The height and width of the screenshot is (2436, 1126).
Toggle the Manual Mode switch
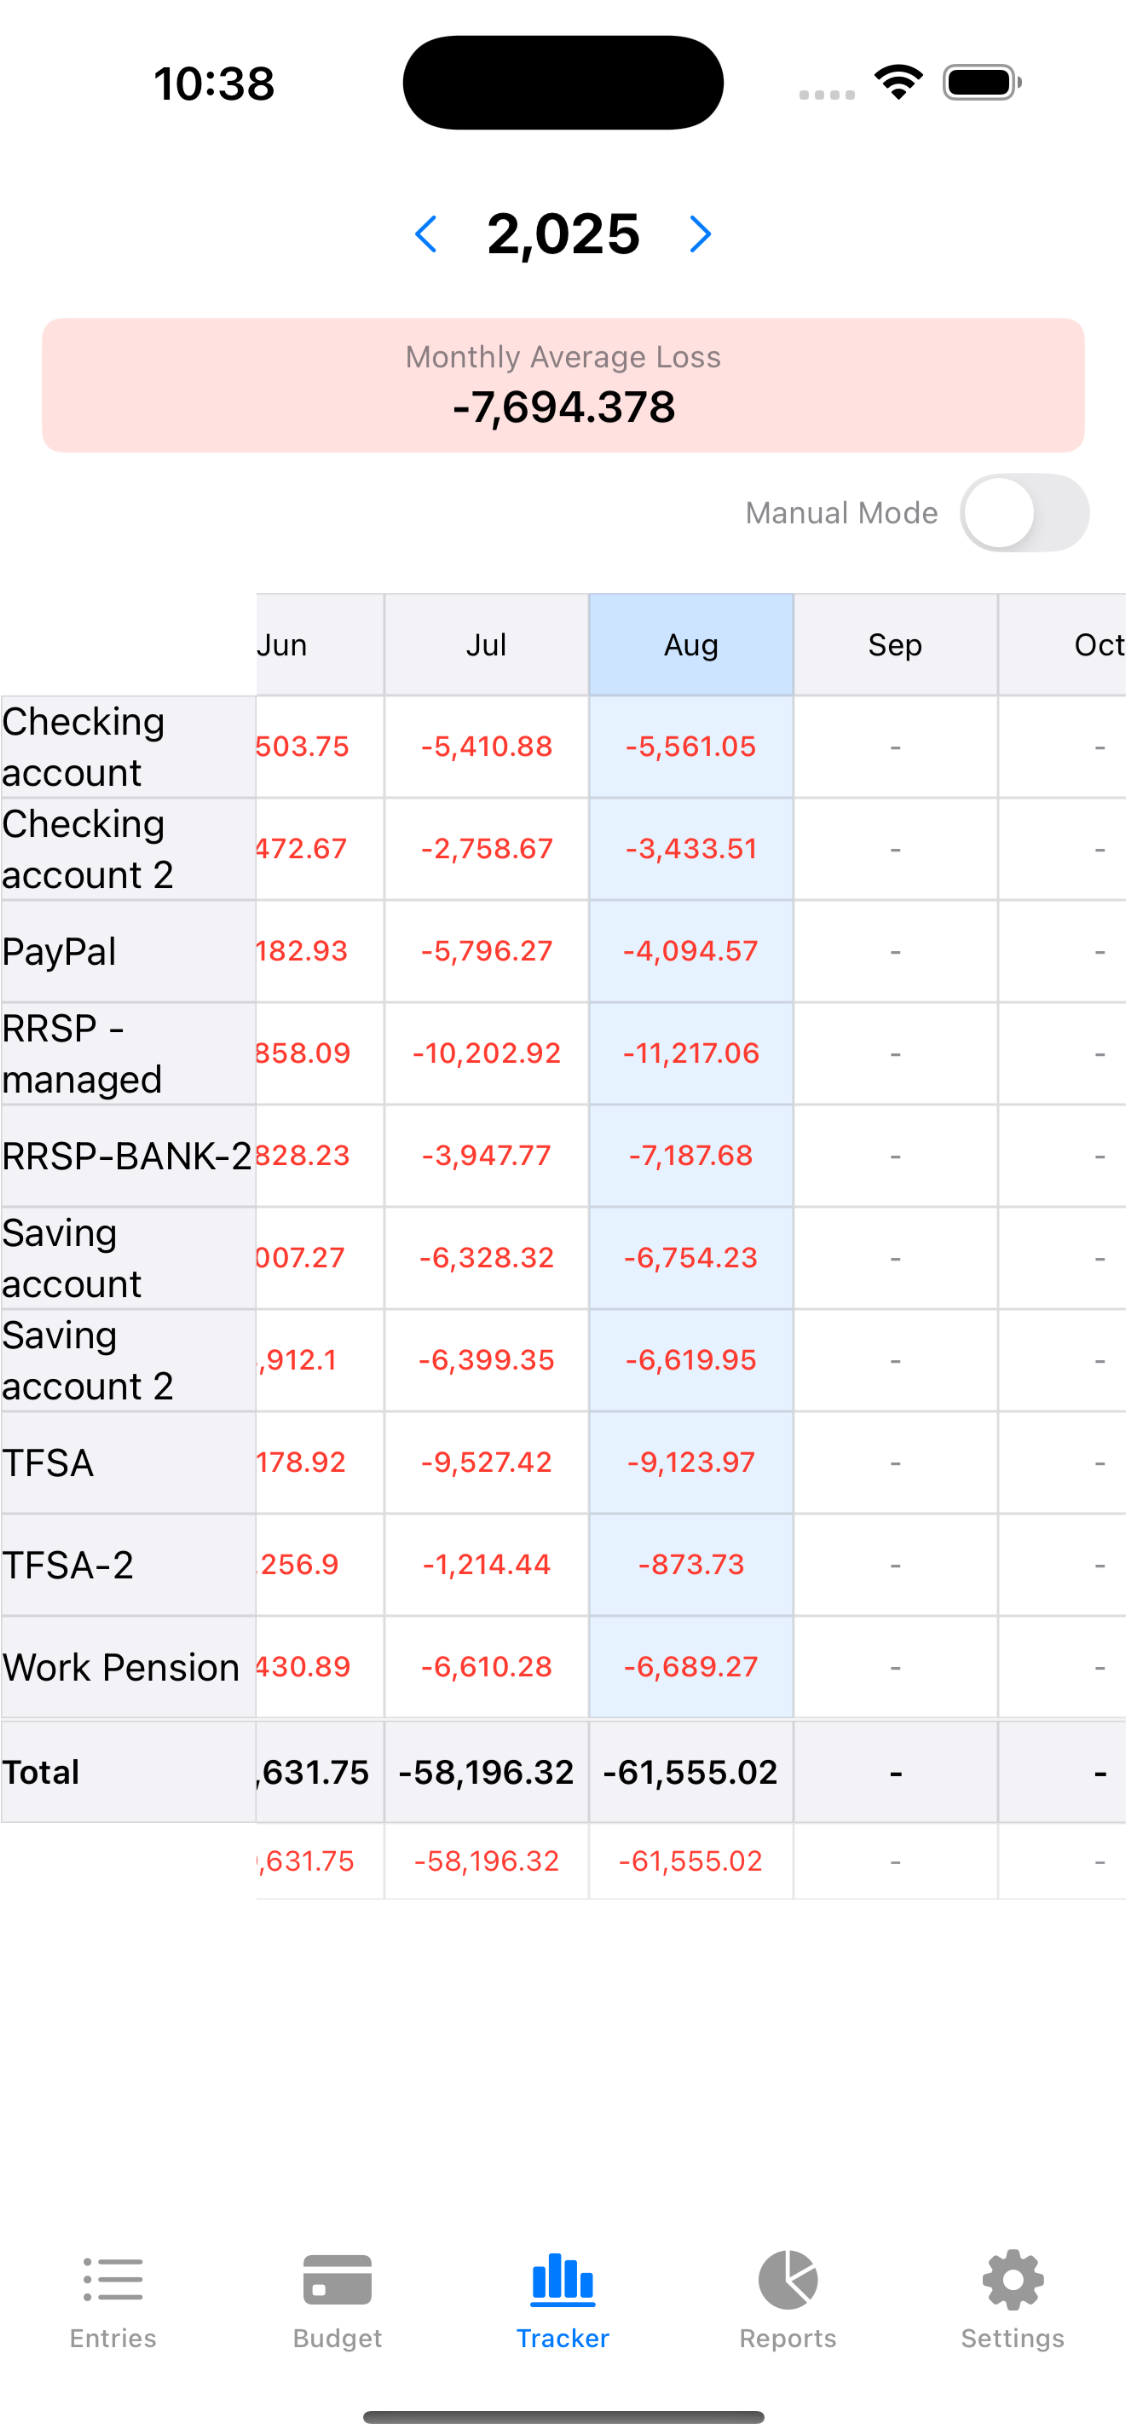1024,513
